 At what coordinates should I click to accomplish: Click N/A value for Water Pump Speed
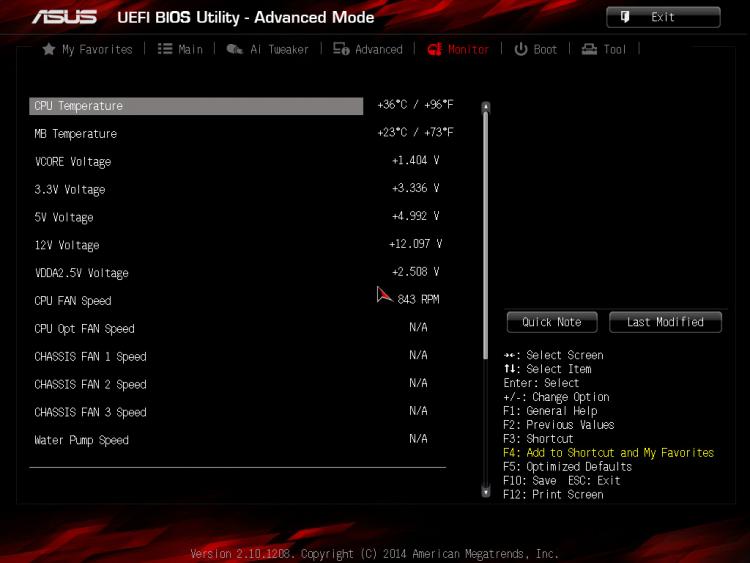(418, 439)
